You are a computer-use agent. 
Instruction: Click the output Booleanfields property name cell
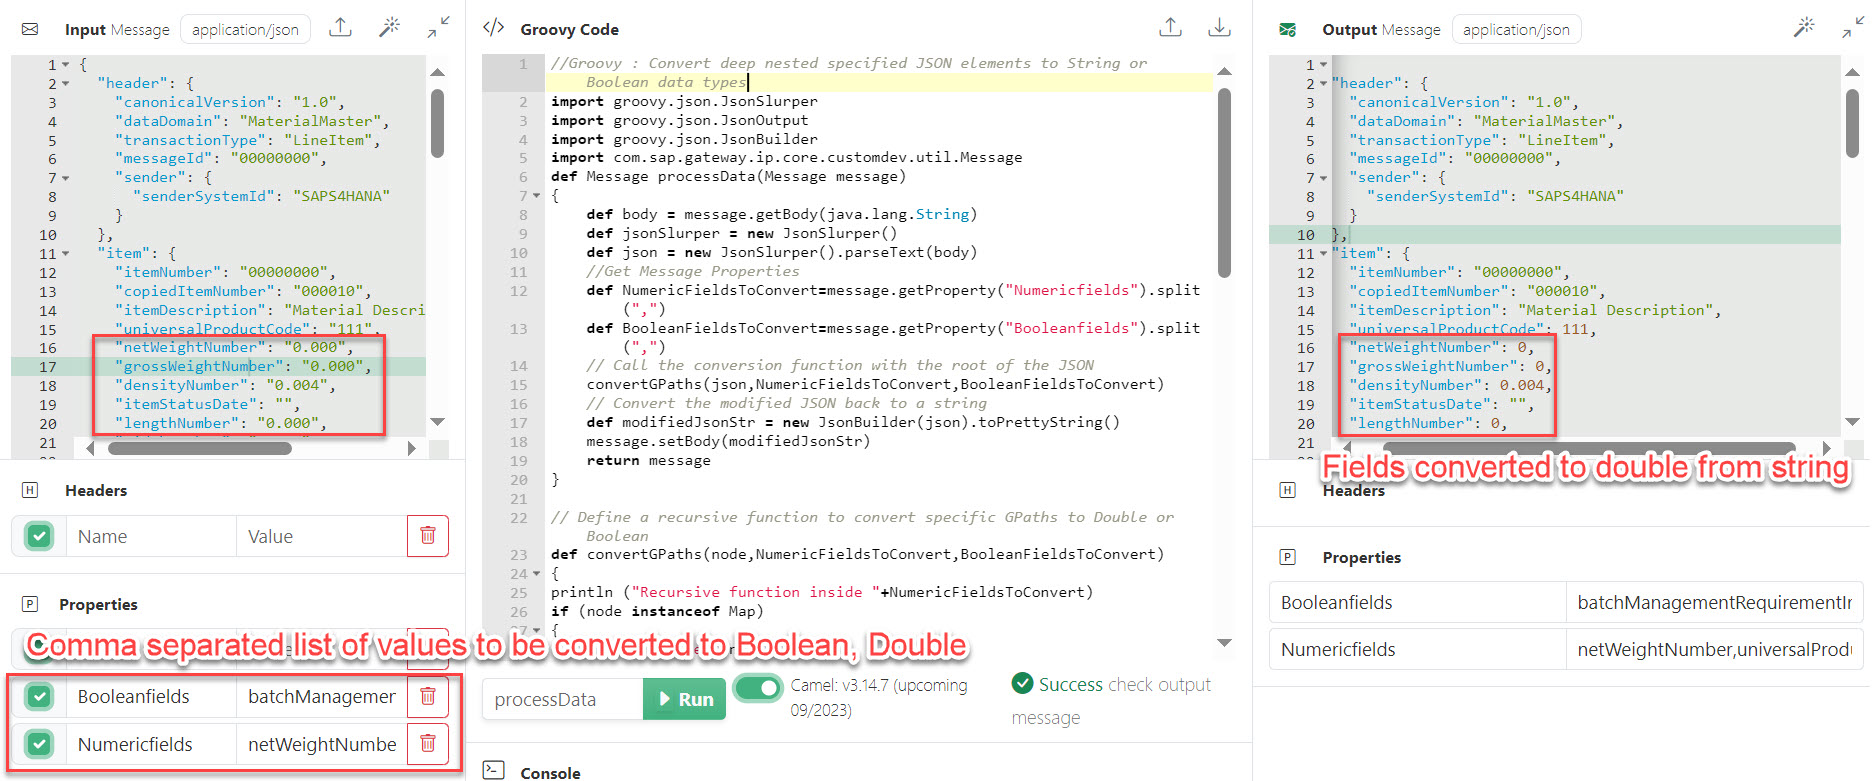(1417, 602)
